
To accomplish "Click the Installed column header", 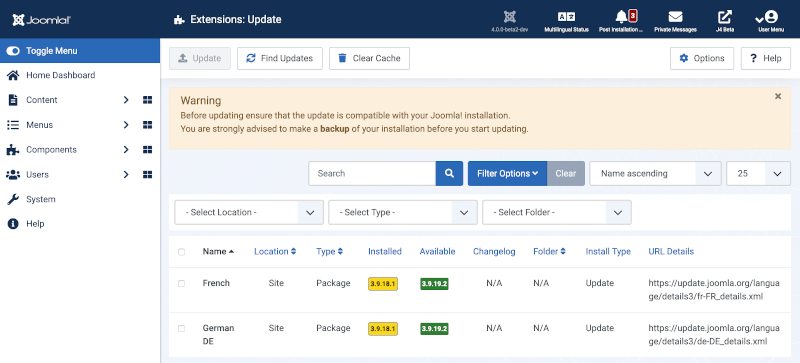I will (x=385, y=252).
